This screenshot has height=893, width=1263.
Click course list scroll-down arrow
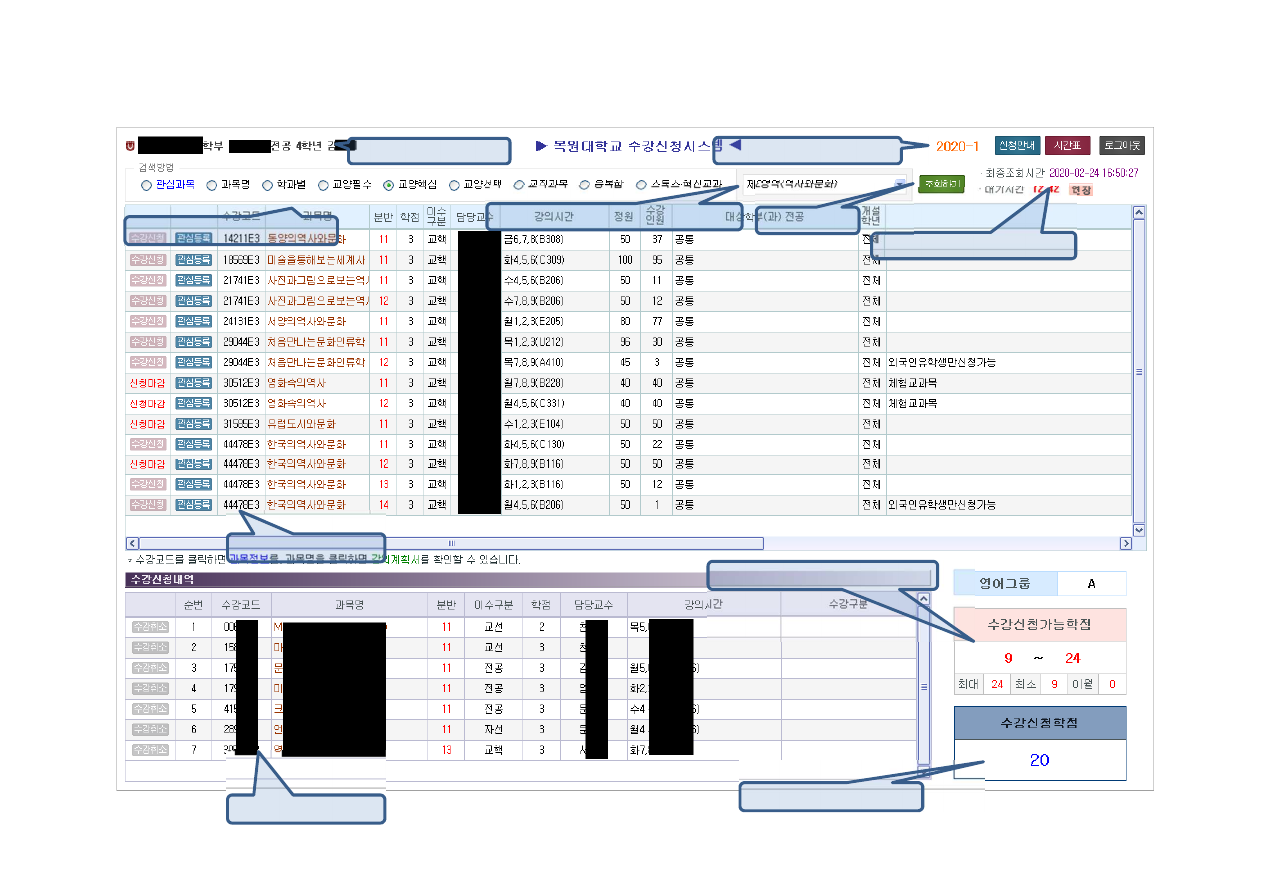[1138, 529]
